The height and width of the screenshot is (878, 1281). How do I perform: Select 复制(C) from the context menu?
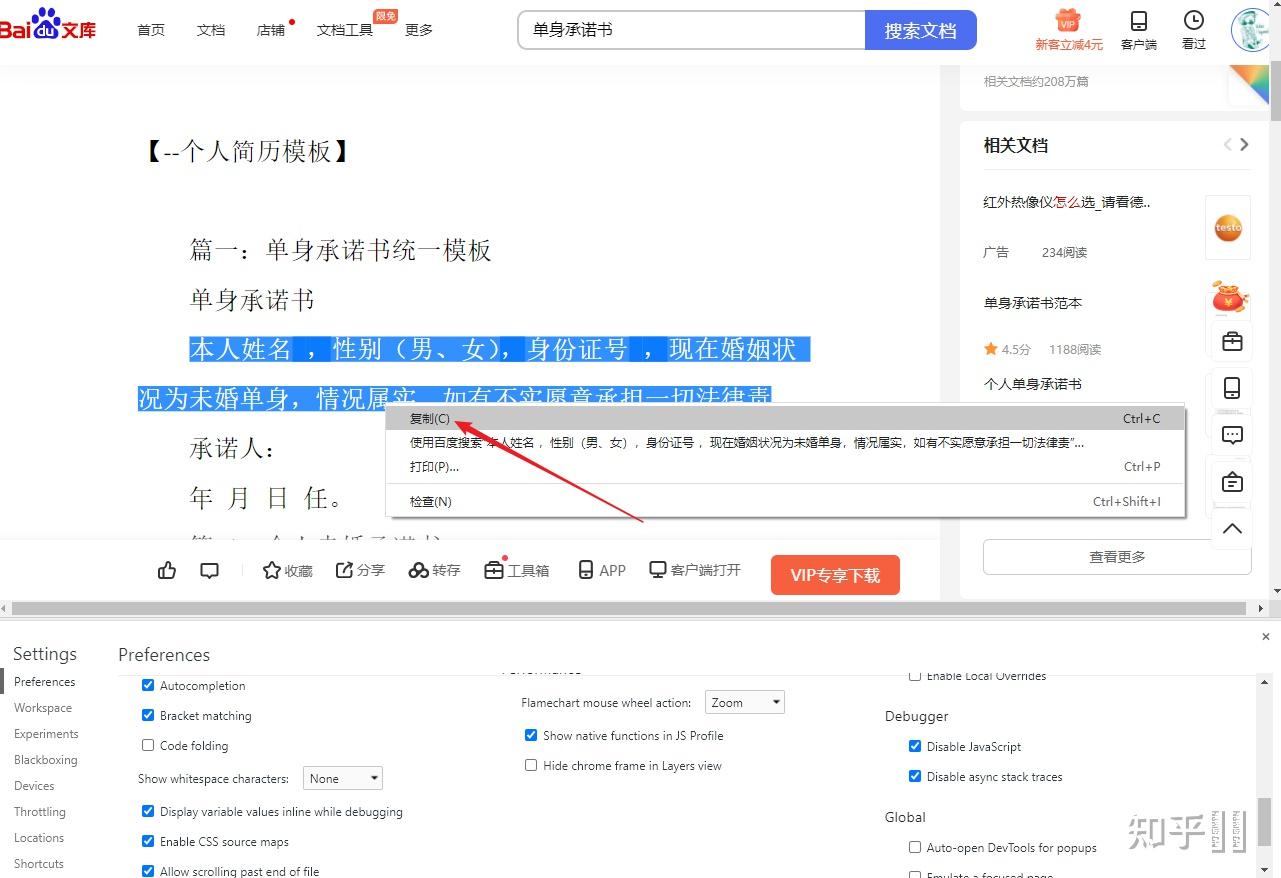point(430,418)
